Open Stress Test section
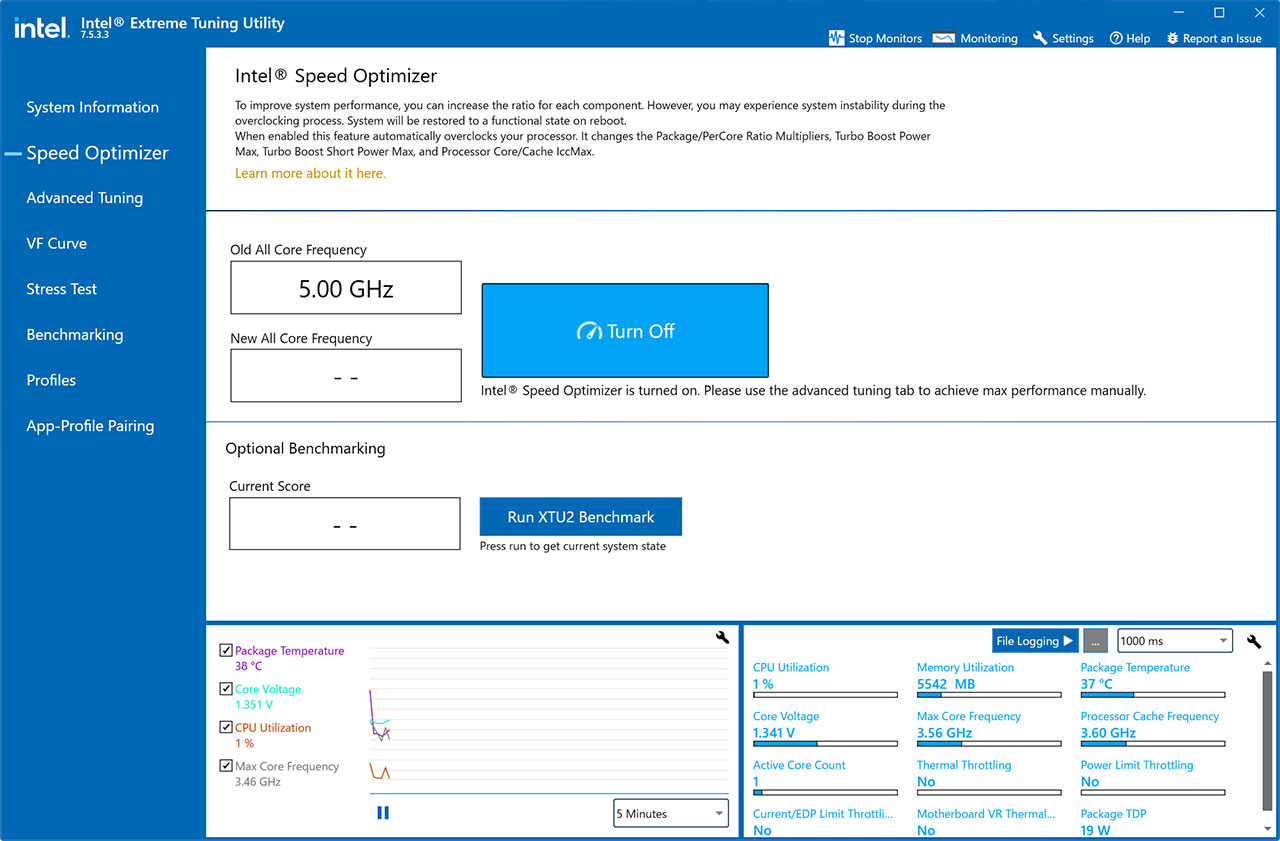 pos(61,289)
